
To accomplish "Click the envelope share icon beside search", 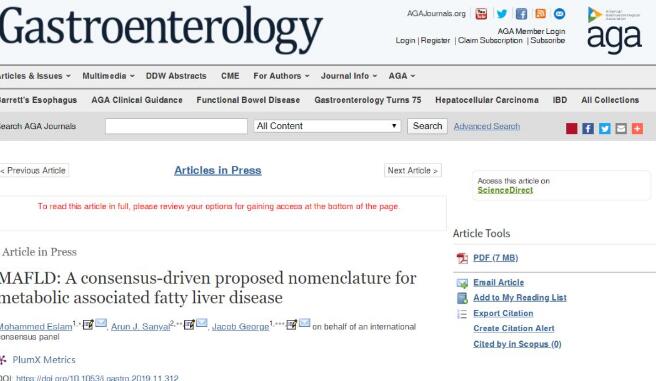I will (x=621, y=128).
